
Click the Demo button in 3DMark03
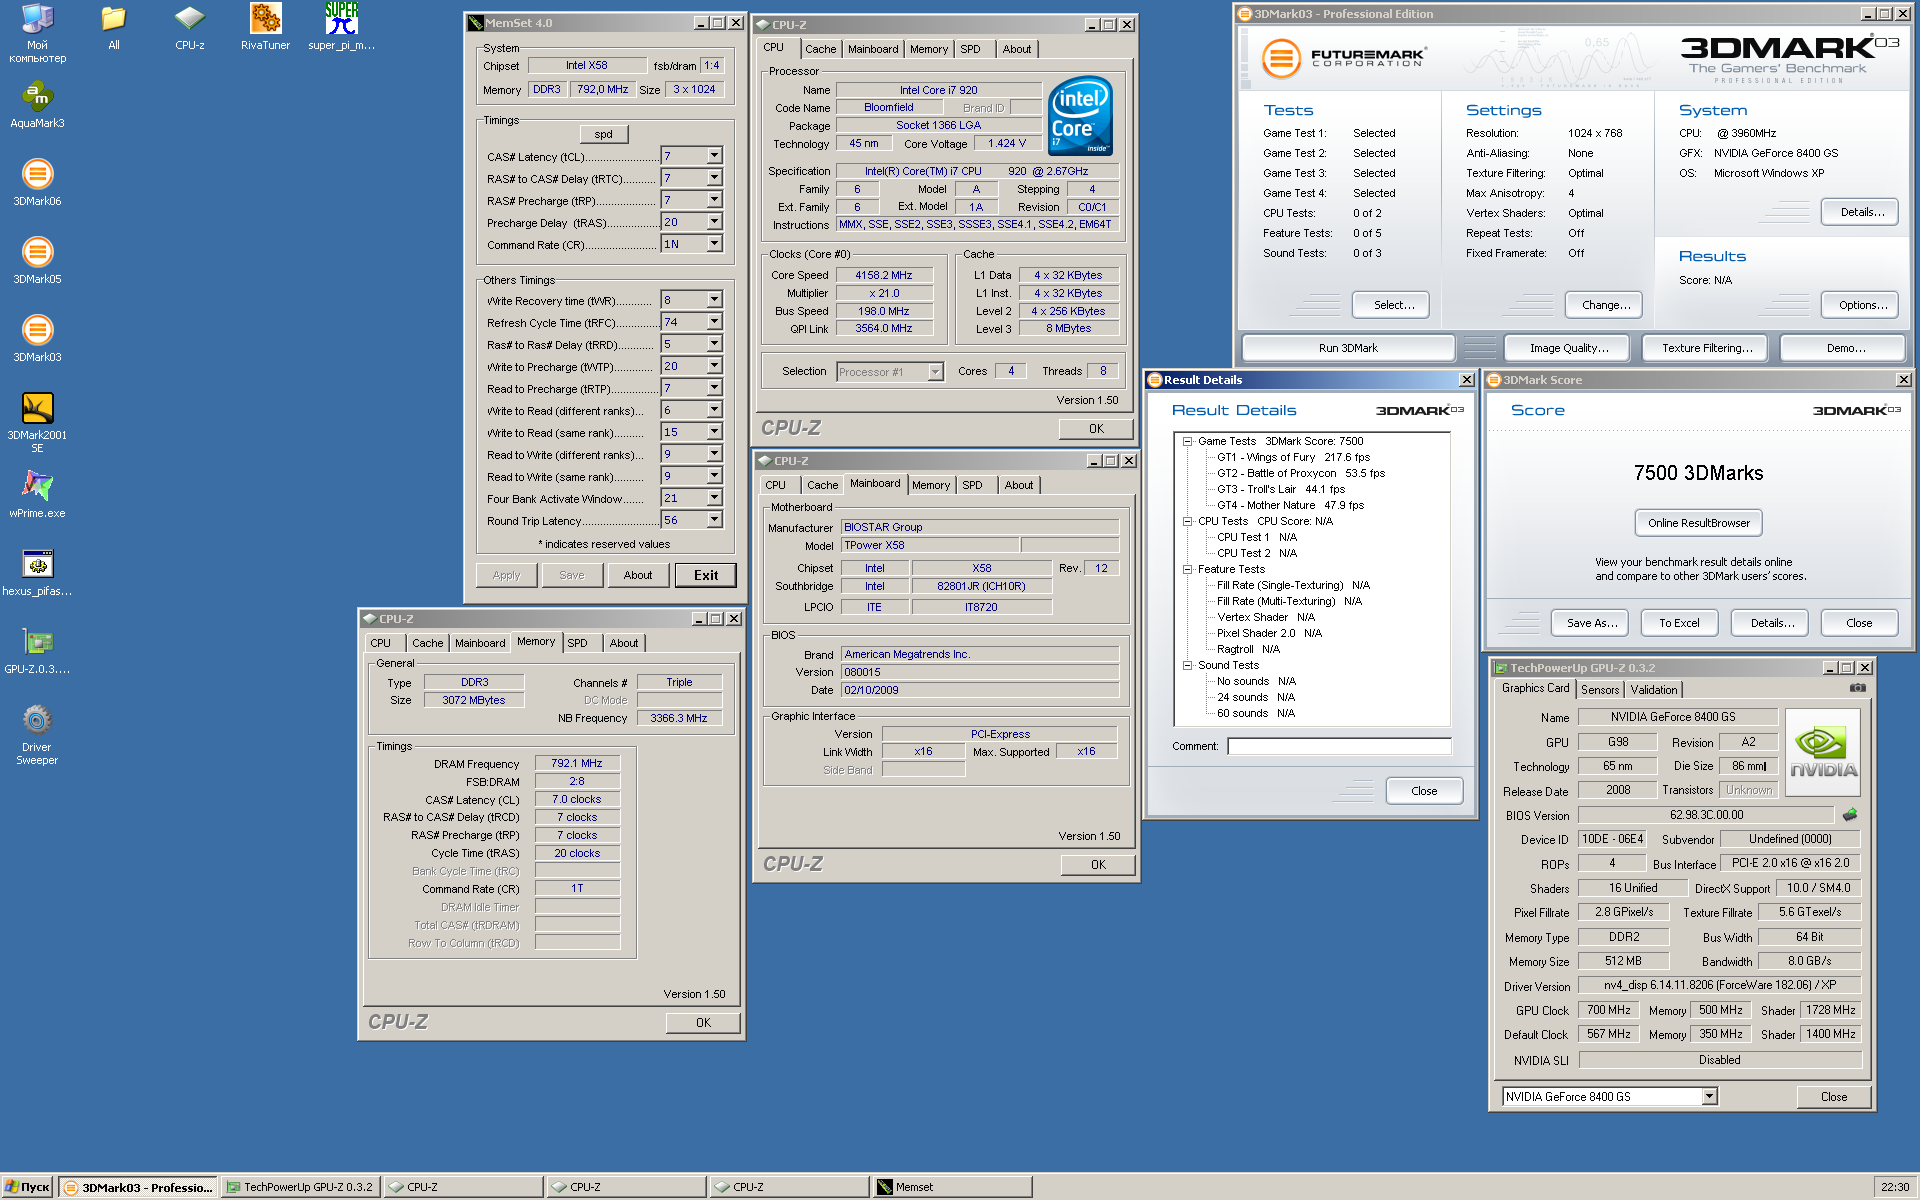[x=1845, y=348]
